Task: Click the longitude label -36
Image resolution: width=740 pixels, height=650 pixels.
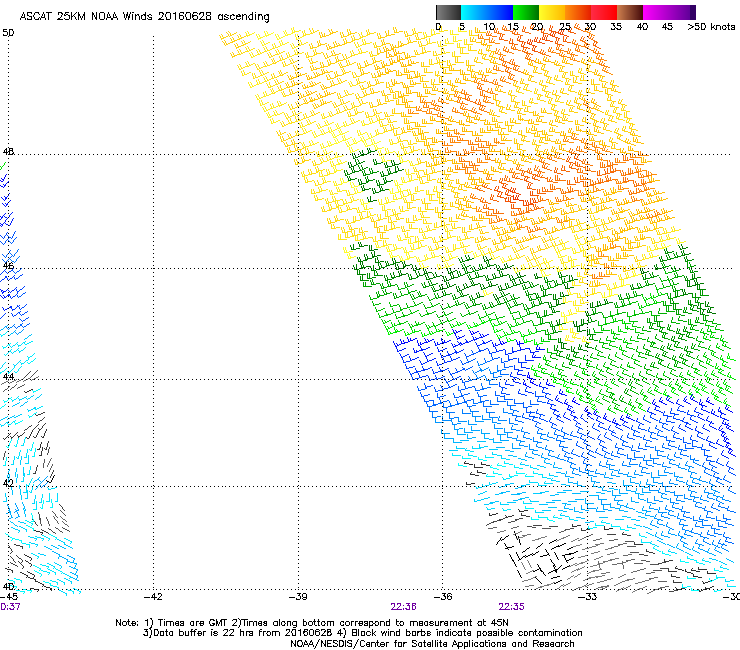Action: tap(443, 597)
